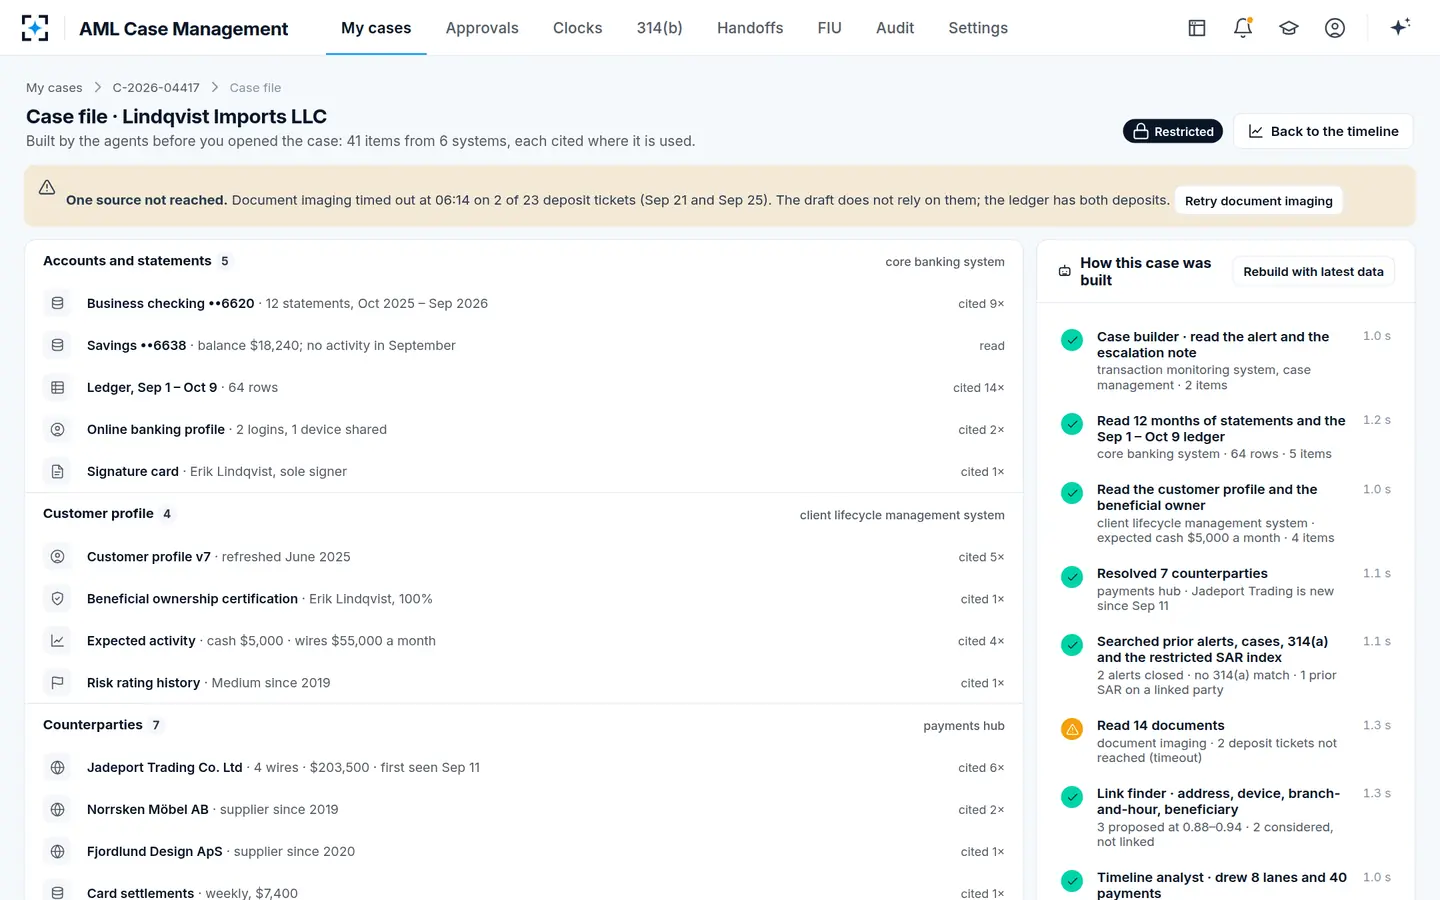Click Rebuild with latest data
This screenshot has height=900, width=1440.
(1313, 271)
